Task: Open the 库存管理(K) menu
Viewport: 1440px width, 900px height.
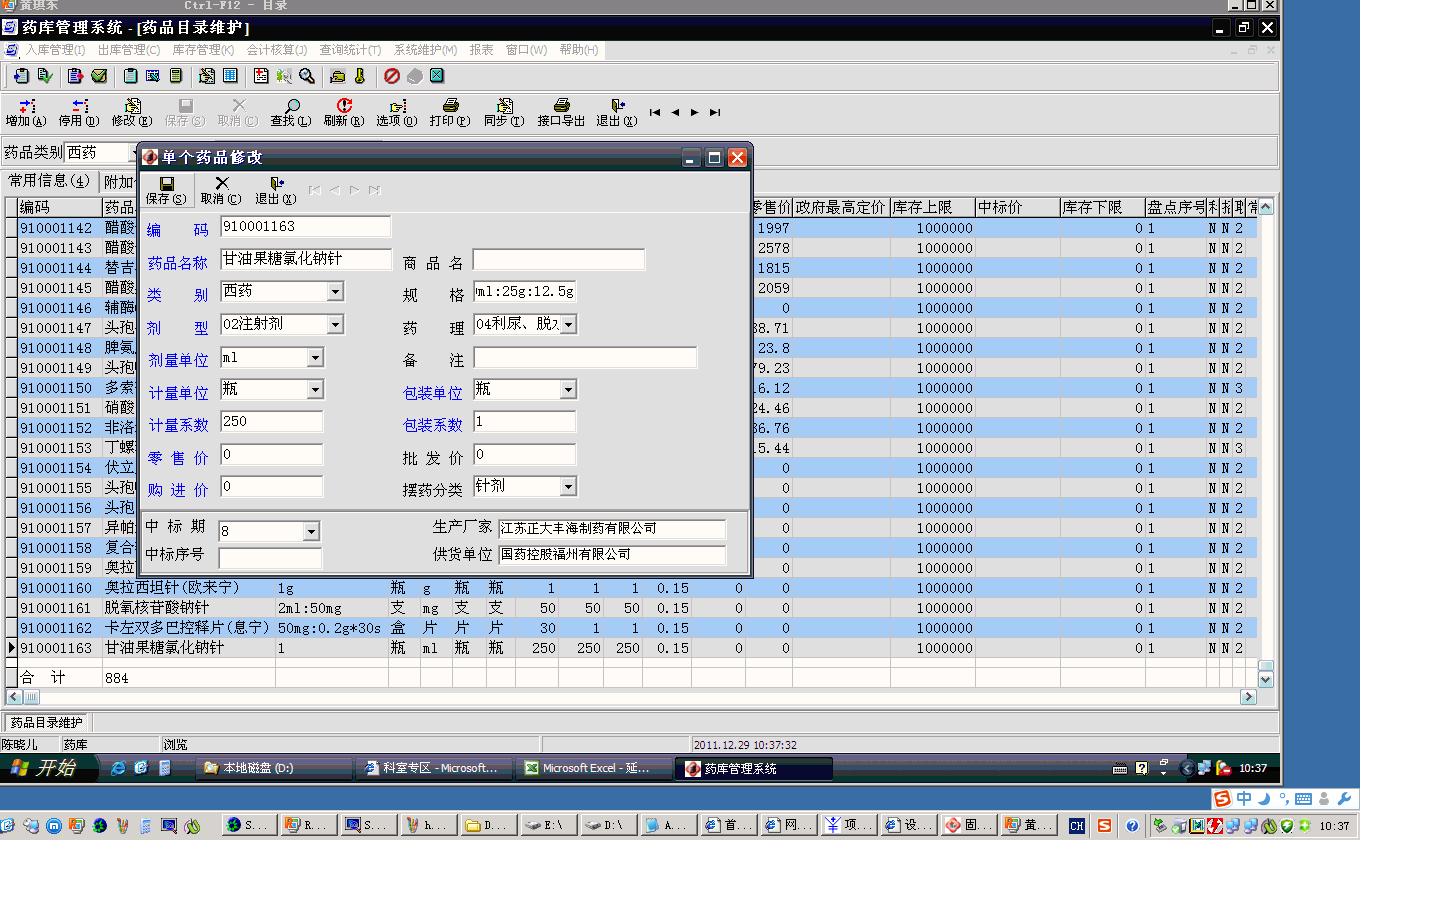Action: [x=203, y=50]
